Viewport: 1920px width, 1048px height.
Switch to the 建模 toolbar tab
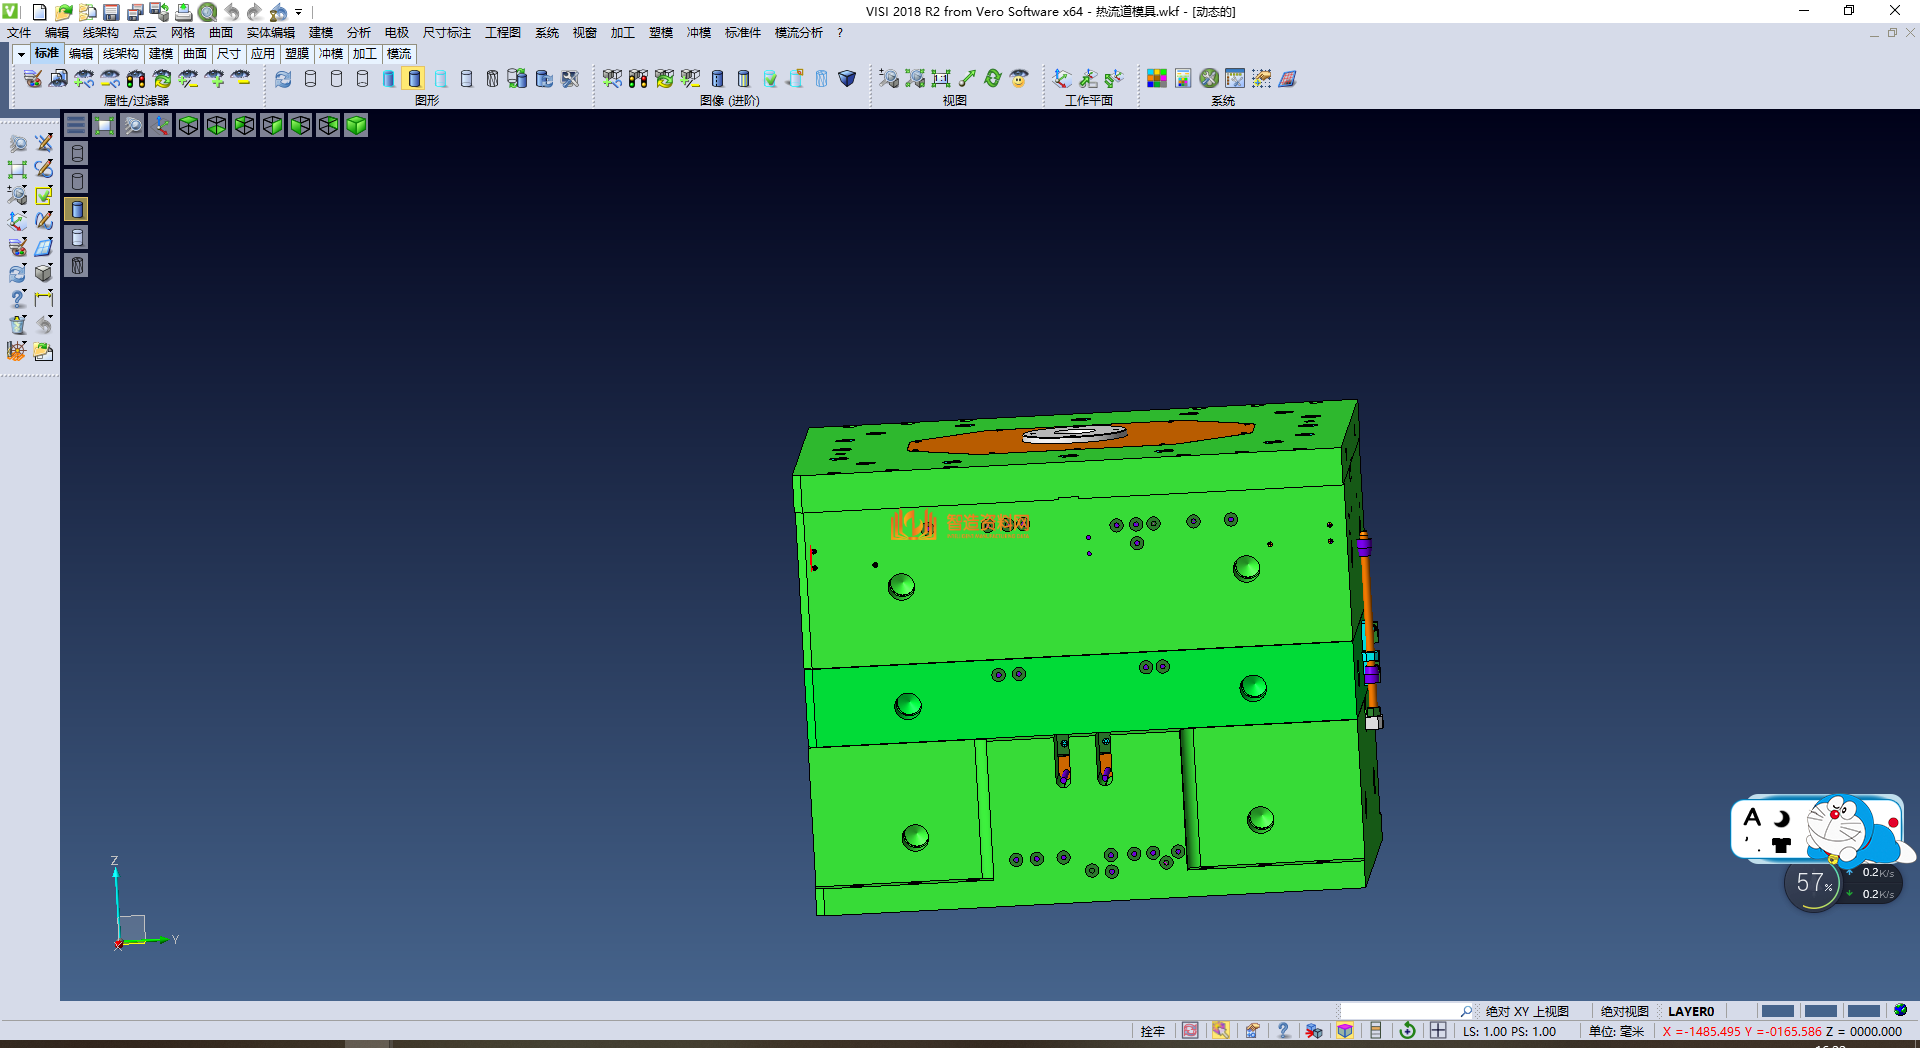[x=160, y=54]
